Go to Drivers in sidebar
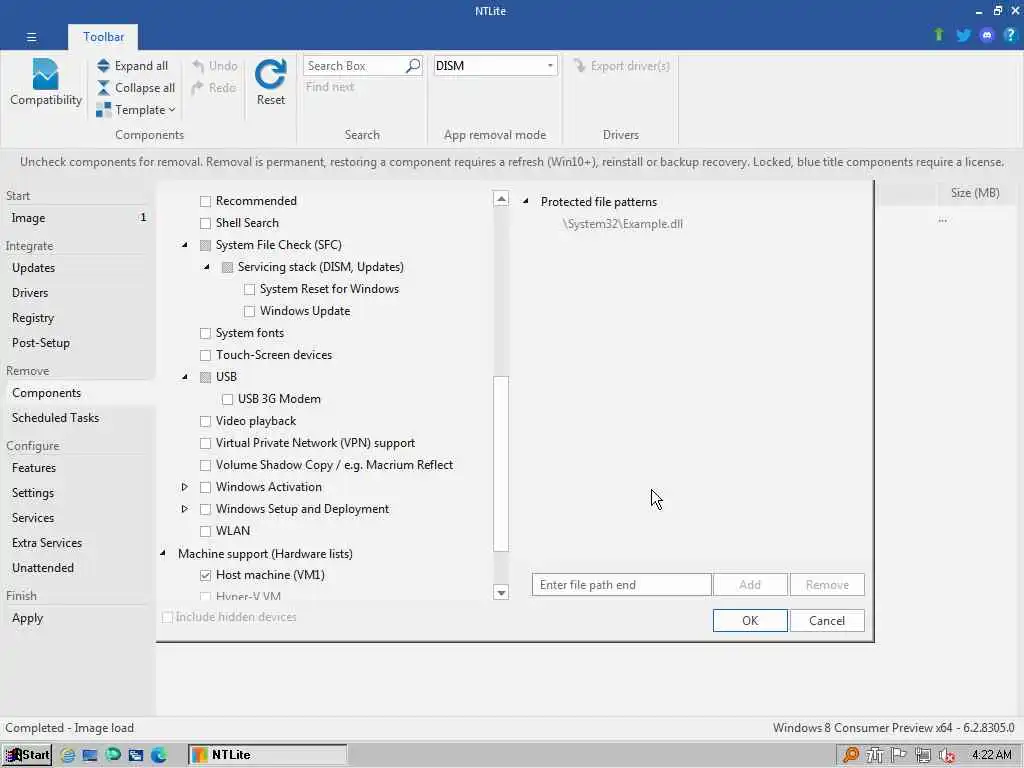The image size is (1024, 768). tap(30, 293)
